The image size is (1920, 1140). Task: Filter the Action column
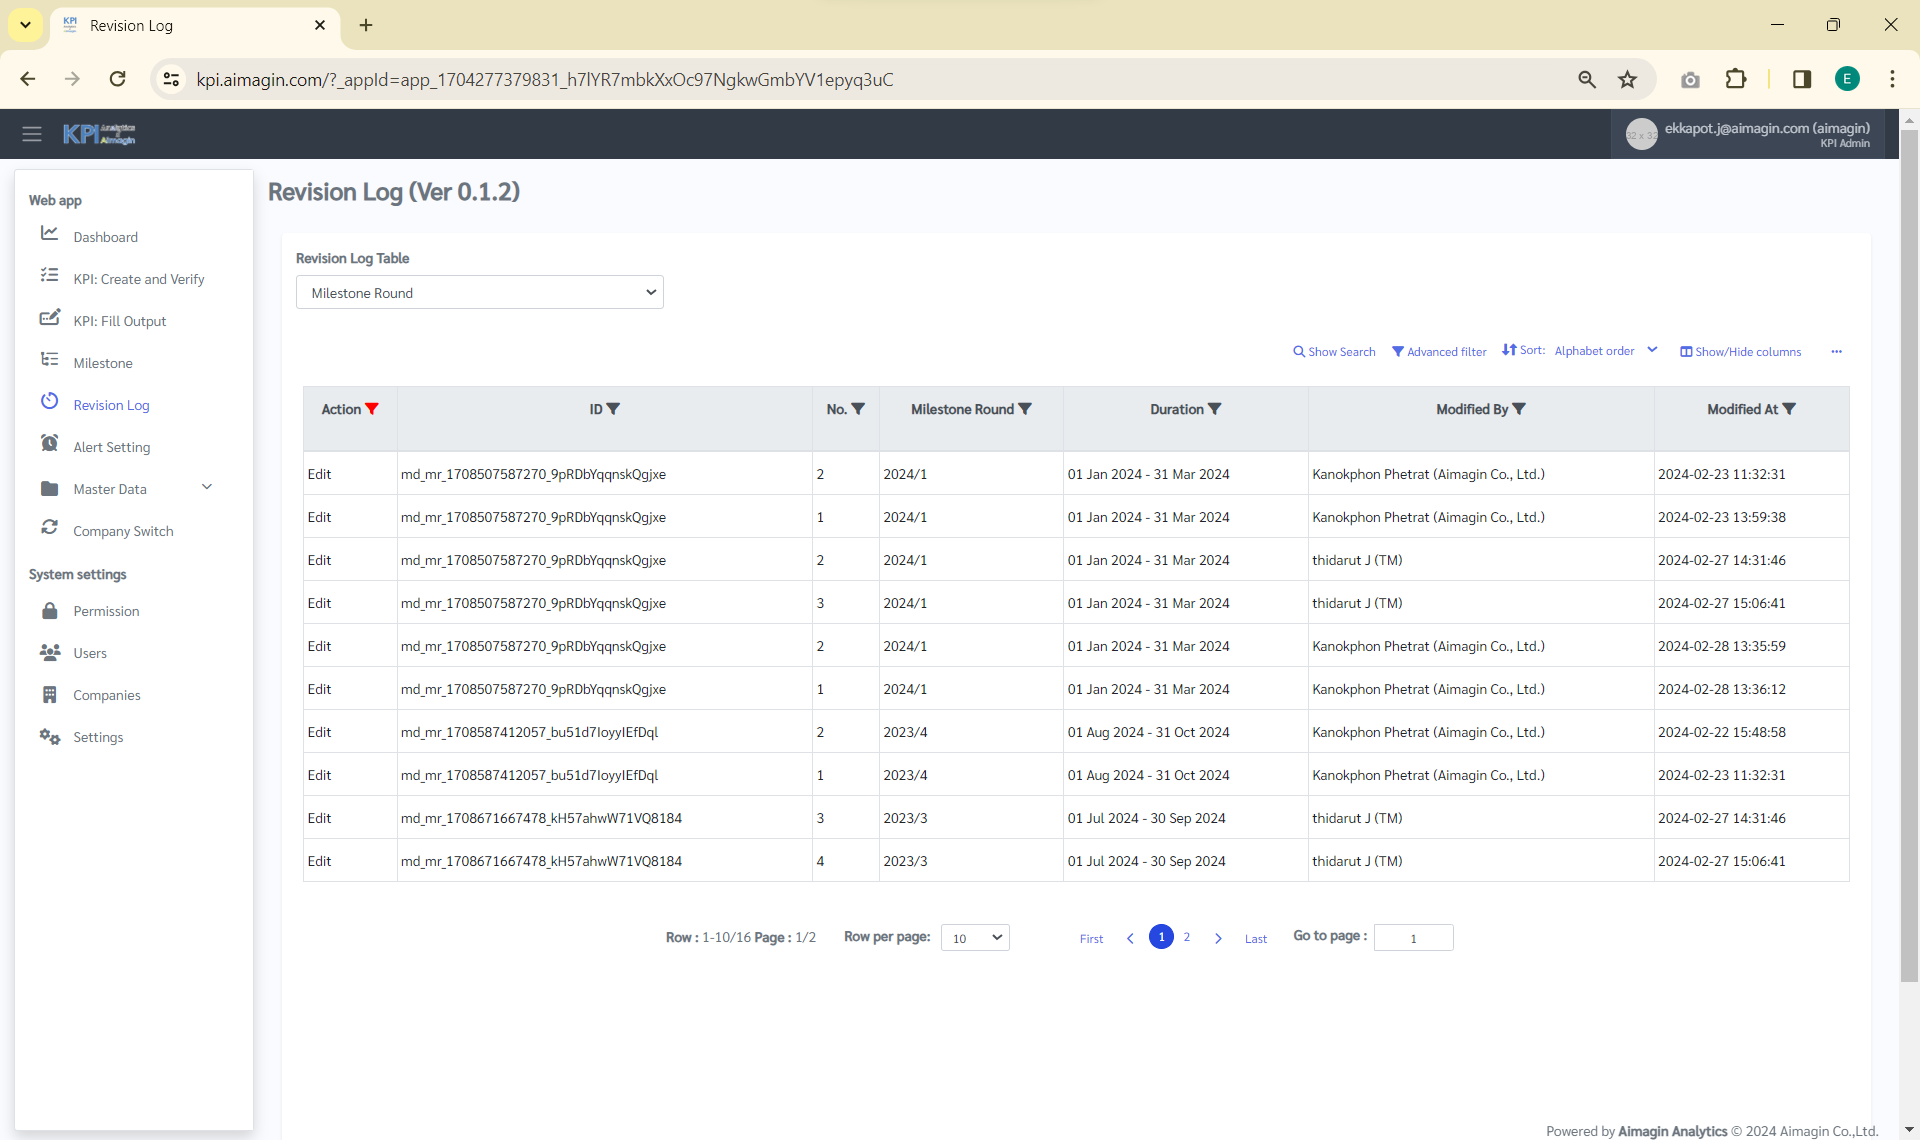pos(372,409)
